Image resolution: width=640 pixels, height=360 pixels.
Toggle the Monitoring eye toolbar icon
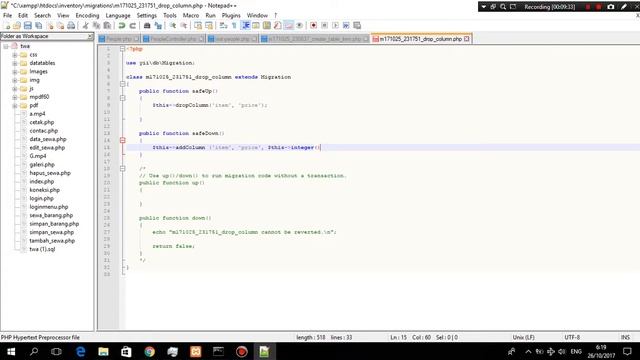tap(300, 26)
